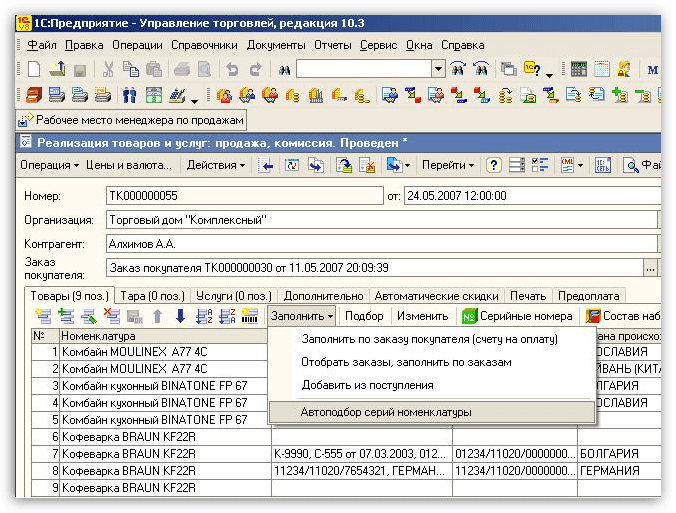Click the 1C help question mark icon
Image resolution: width=676 pixels, height=513 pixels.
coord(532,69)
